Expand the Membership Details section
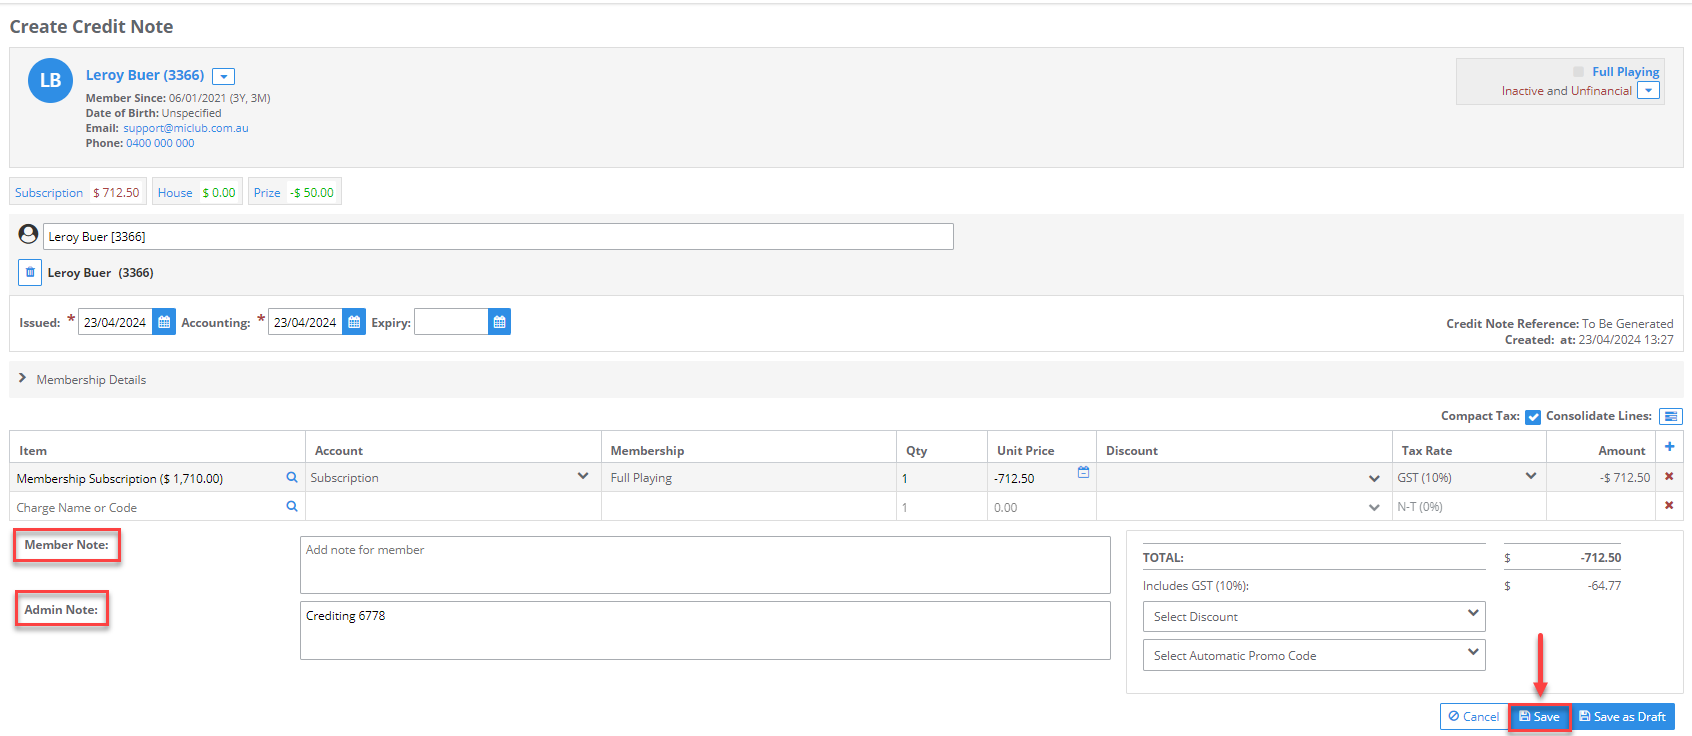This screenshot has width=1692, height=736. (x=22, y=378)
